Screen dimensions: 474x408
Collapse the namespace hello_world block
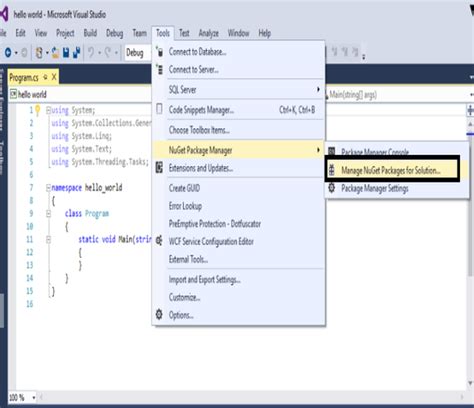click(48, 188)
